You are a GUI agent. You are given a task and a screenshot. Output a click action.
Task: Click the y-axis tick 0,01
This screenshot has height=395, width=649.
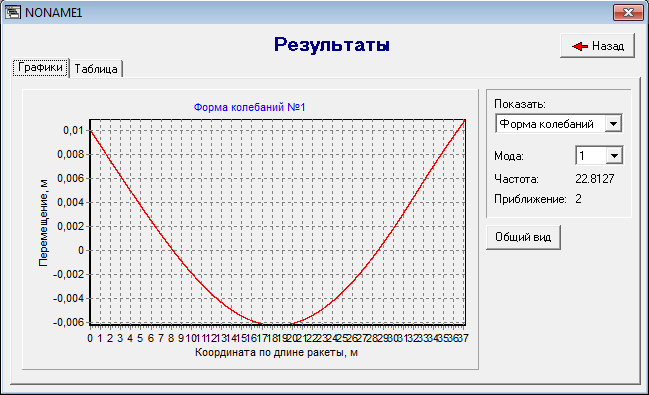(73, 130)
